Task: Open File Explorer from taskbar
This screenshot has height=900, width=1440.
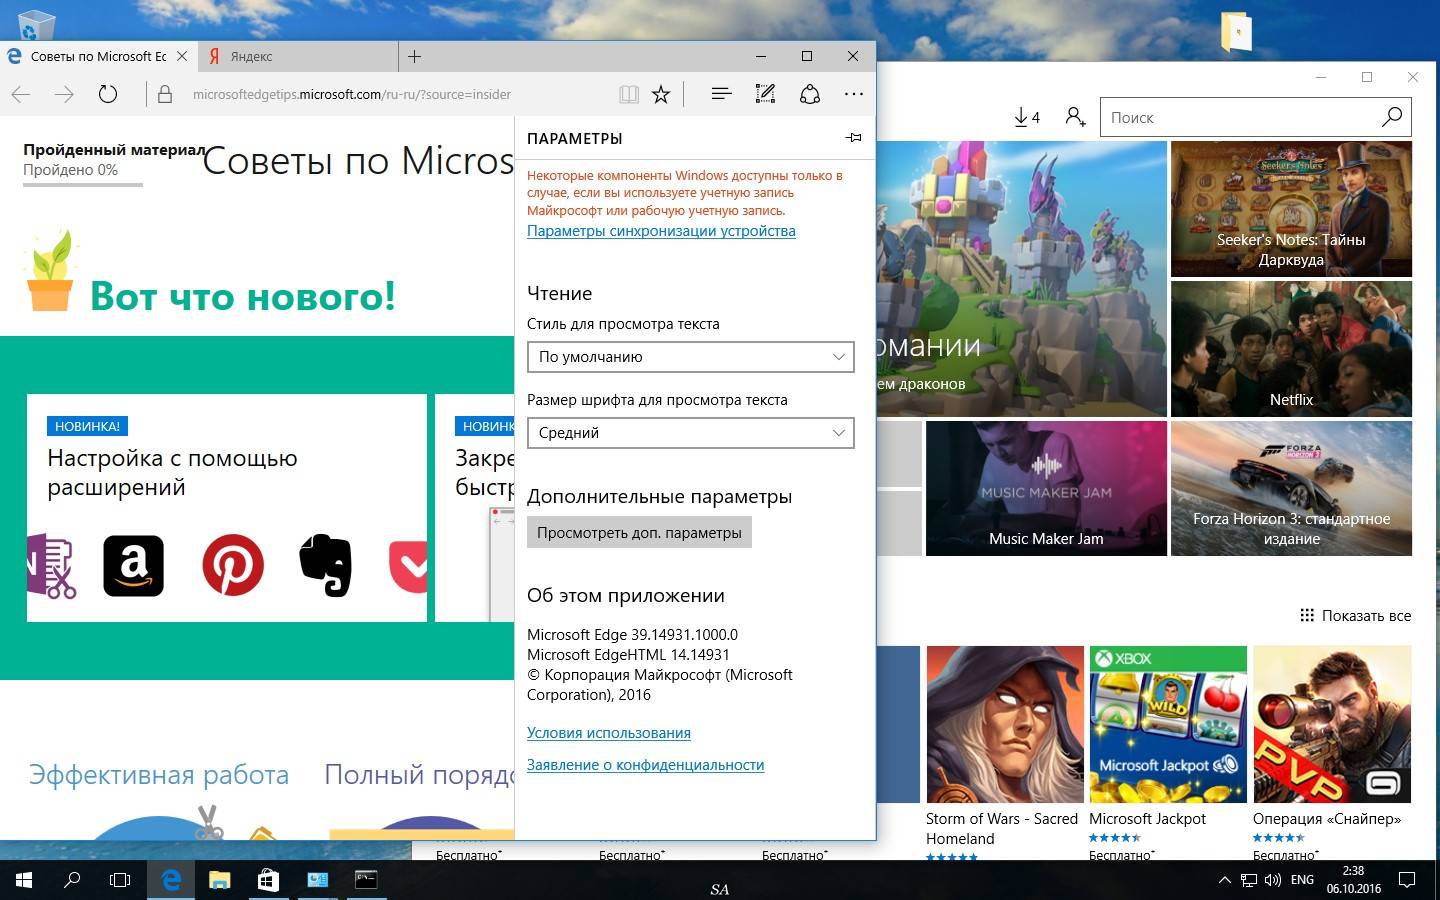Action: point(219,880)
